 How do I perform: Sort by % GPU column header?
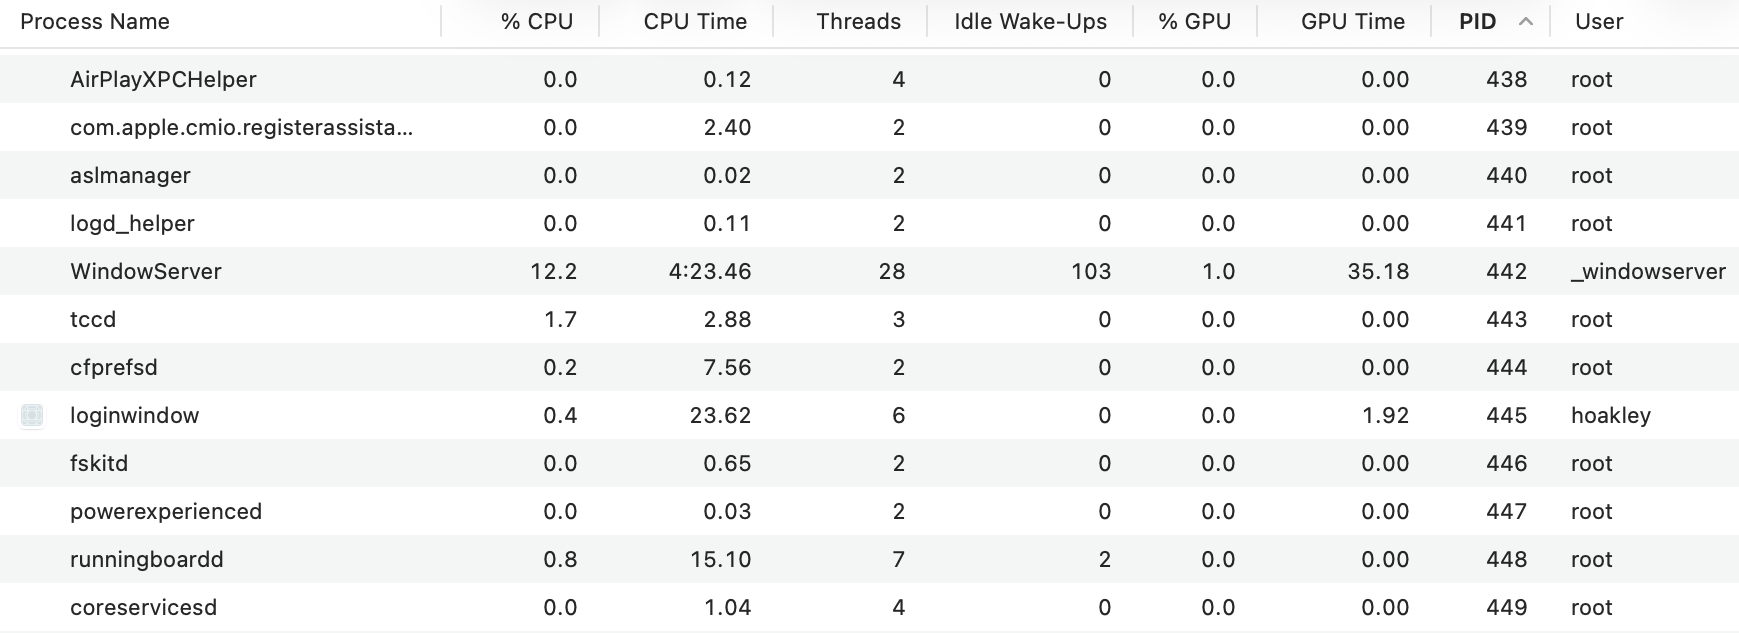pyautogui.click(x=1194, y=22)
